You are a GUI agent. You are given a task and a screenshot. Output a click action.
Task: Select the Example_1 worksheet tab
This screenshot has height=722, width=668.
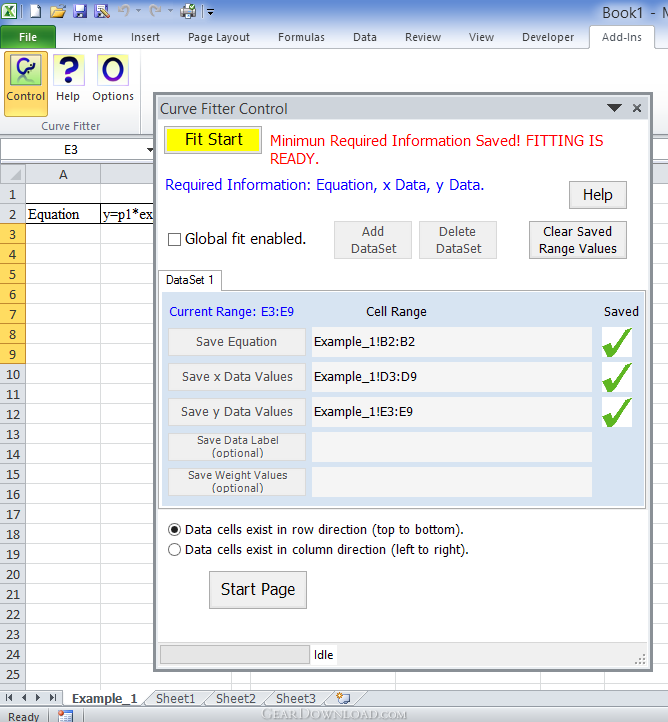105,698
